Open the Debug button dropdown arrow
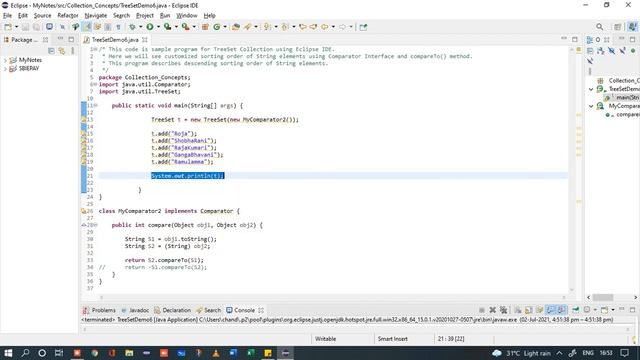Viewport: 640px width, 360px height. [x=140, y=27]
